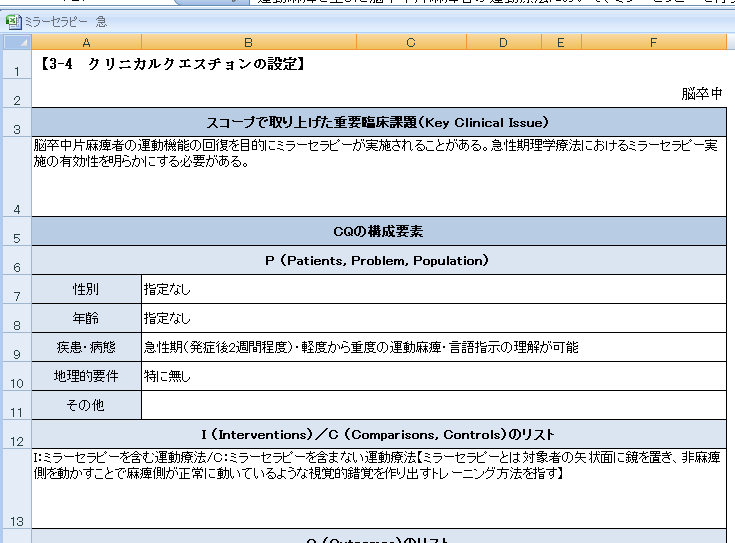Image resolution: width=735 pixels, height=543 pixels.
Task: Select row 7 header
Action: tap(17, 289)
